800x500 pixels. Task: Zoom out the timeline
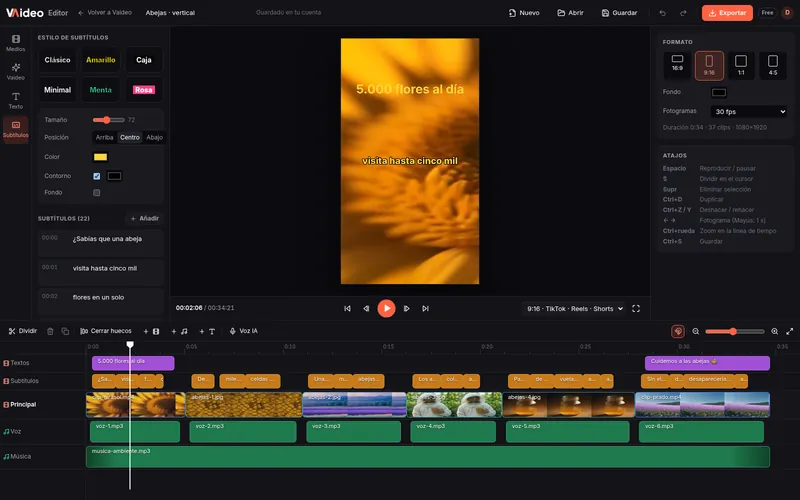(x=695, y=331)
